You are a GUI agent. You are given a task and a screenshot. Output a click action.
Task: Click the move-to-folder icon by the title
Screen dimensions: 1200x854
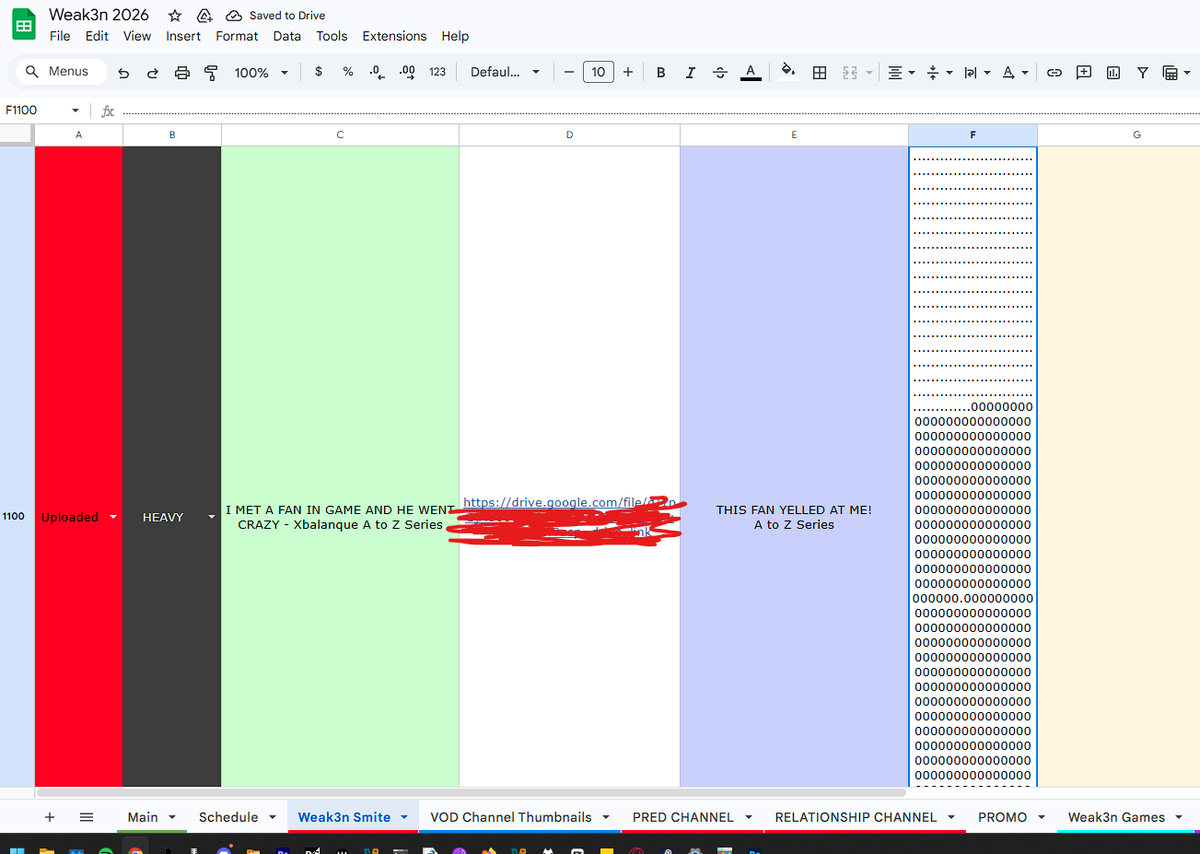click(204, 16)
